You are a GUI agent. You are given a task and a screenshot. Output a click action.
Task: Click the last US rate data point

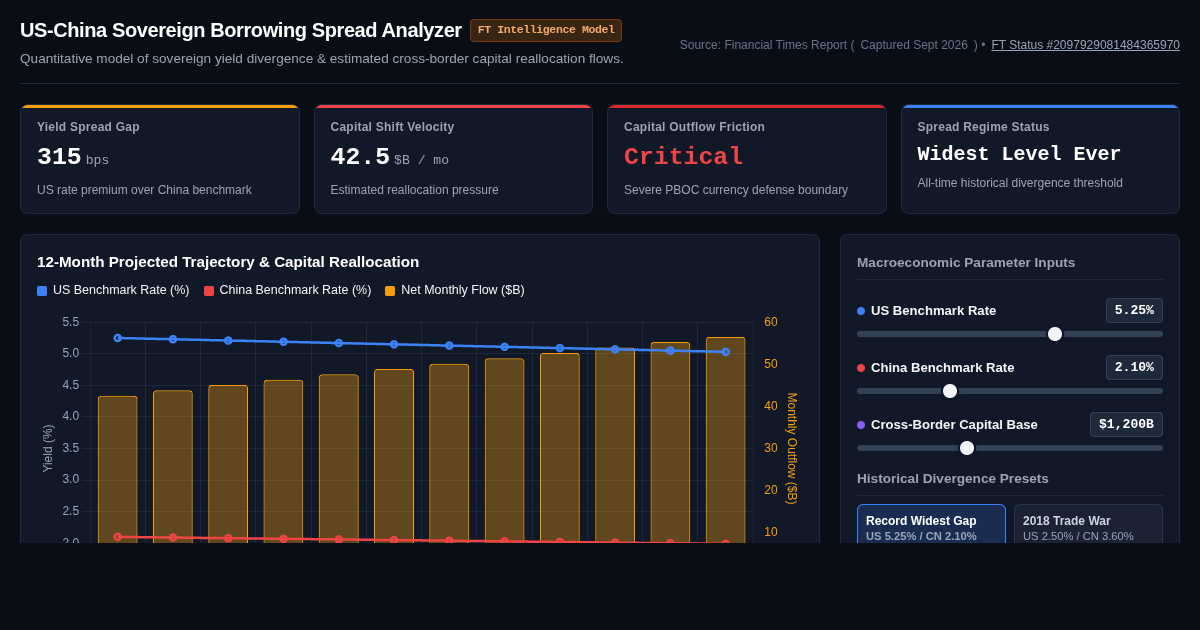point(726,352)
